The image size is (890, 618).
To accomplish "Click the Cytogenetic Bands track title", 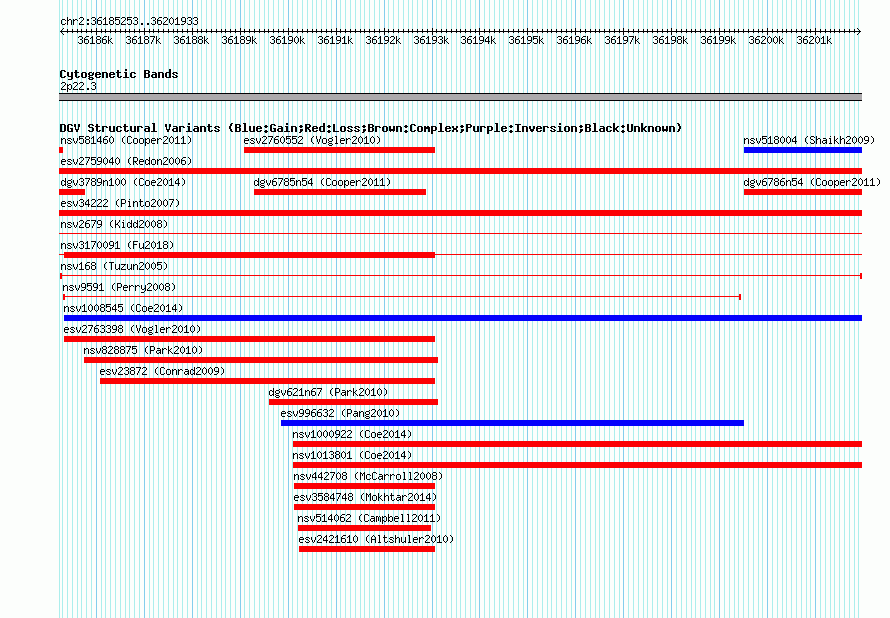I will (119, 74).
